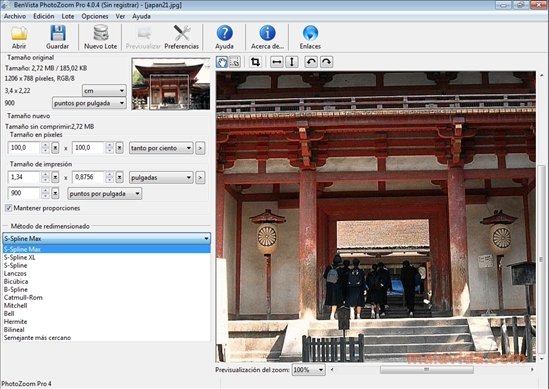Open the Lote menu
Image resolution: width=549 pixels, height=389 pixels.
(x=68, y=16)
